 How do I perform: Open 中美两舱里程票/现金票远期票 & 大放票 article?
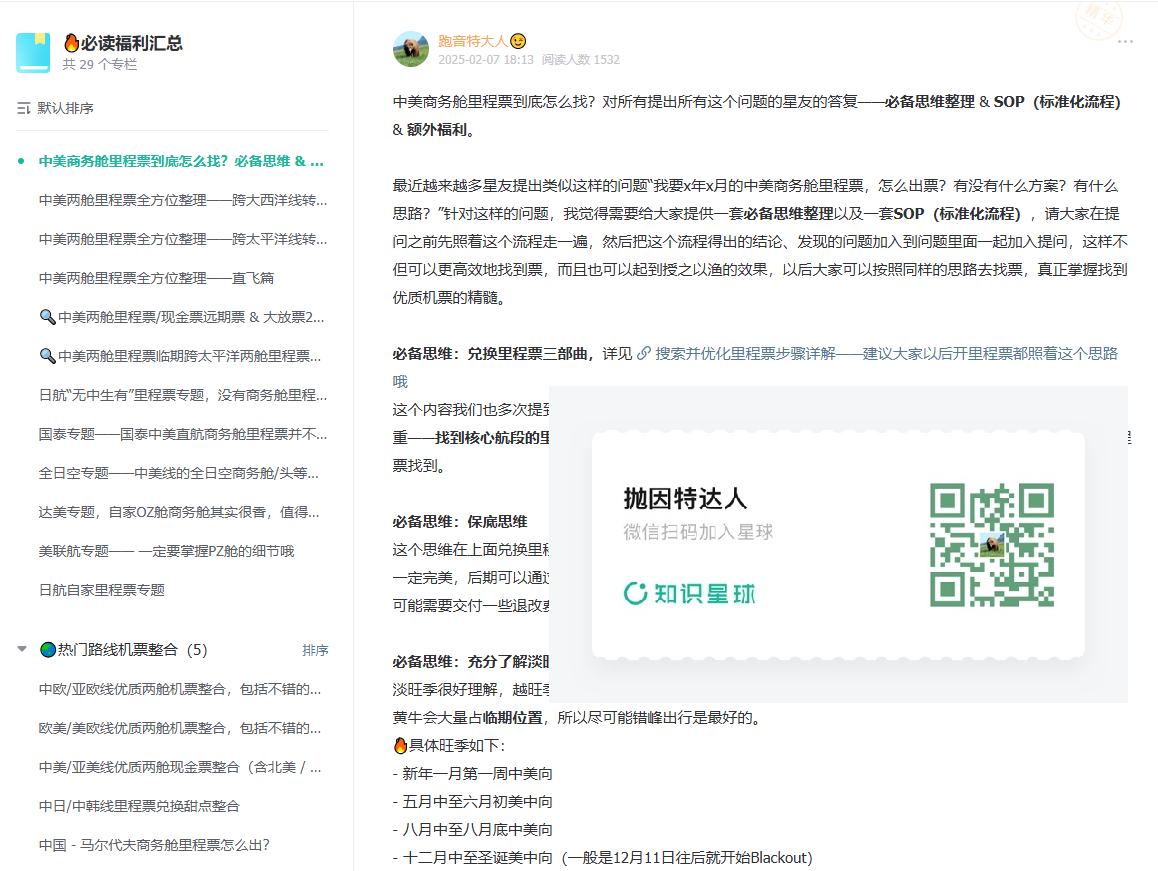(x=182, y=317)
